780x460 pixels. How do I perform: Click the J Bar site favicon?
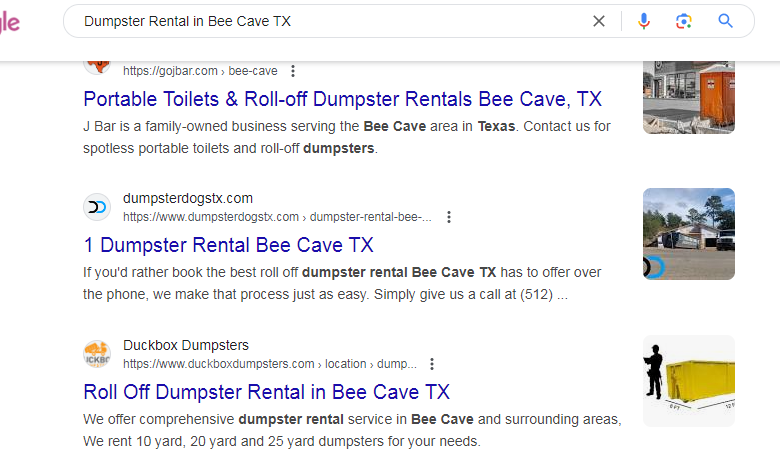click(97, 65)
